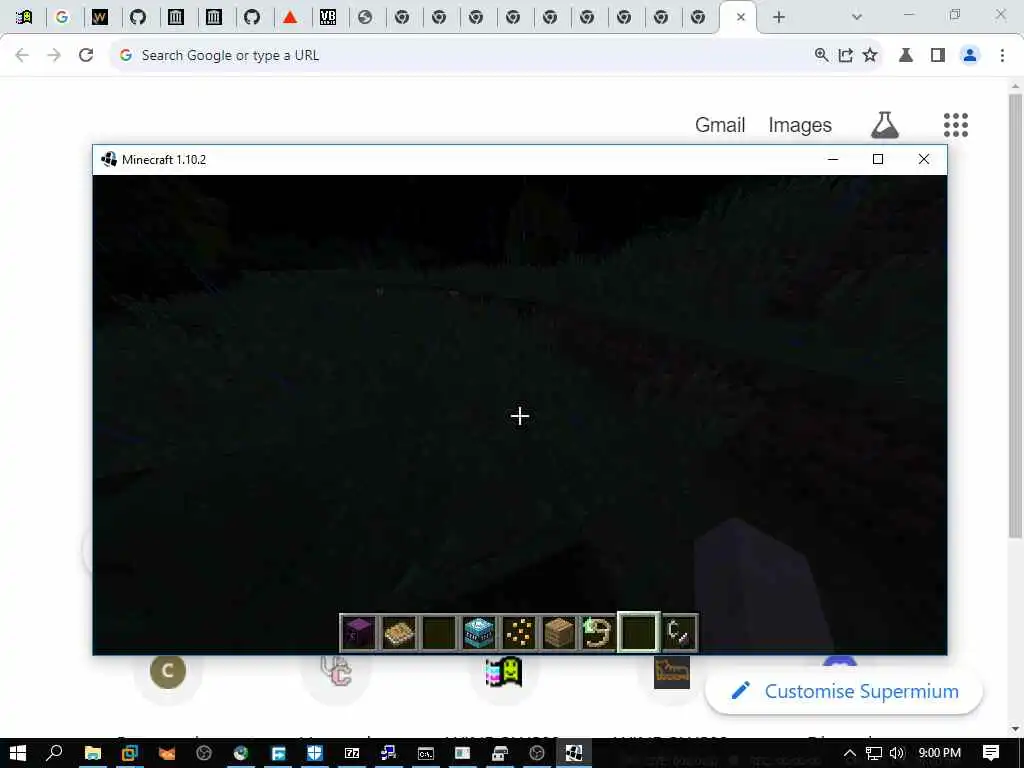Open the volume control in tray
The height and width of the screenshot is (768, 1024).
897,753
